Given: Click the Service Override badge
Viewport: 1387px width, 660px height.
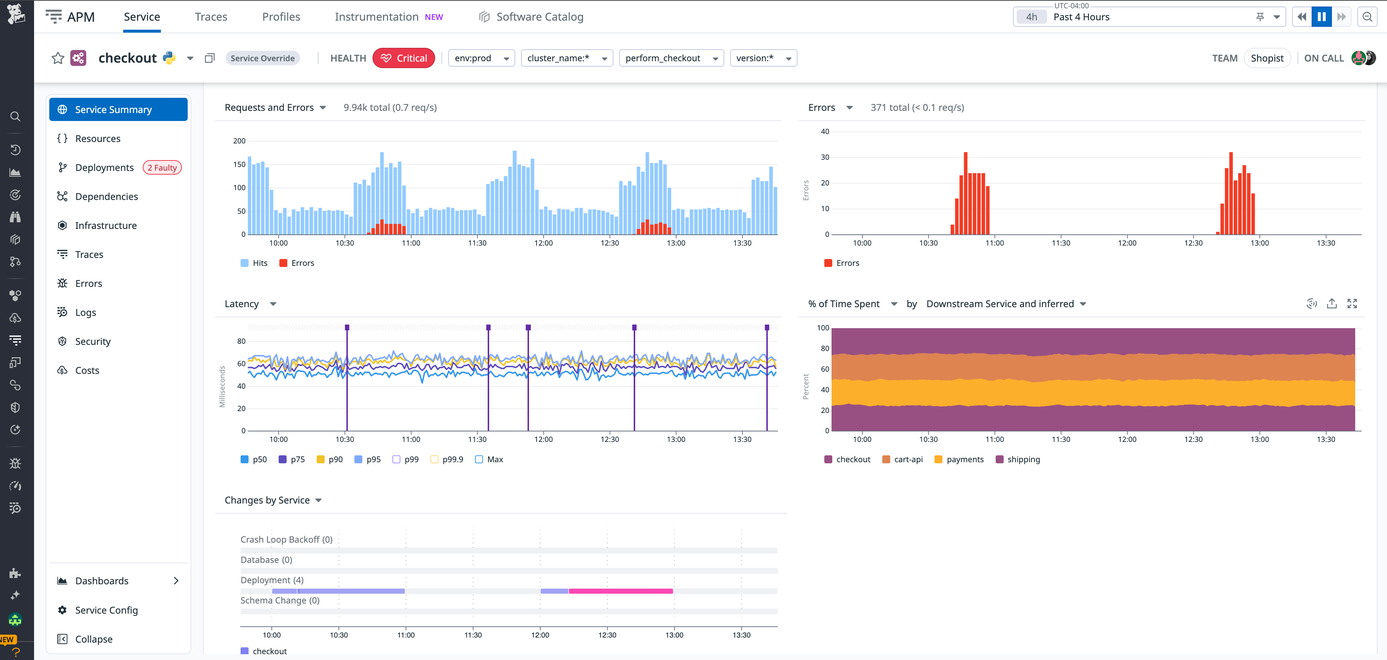Looking at the screenshot, I should (x=262, y=58).
